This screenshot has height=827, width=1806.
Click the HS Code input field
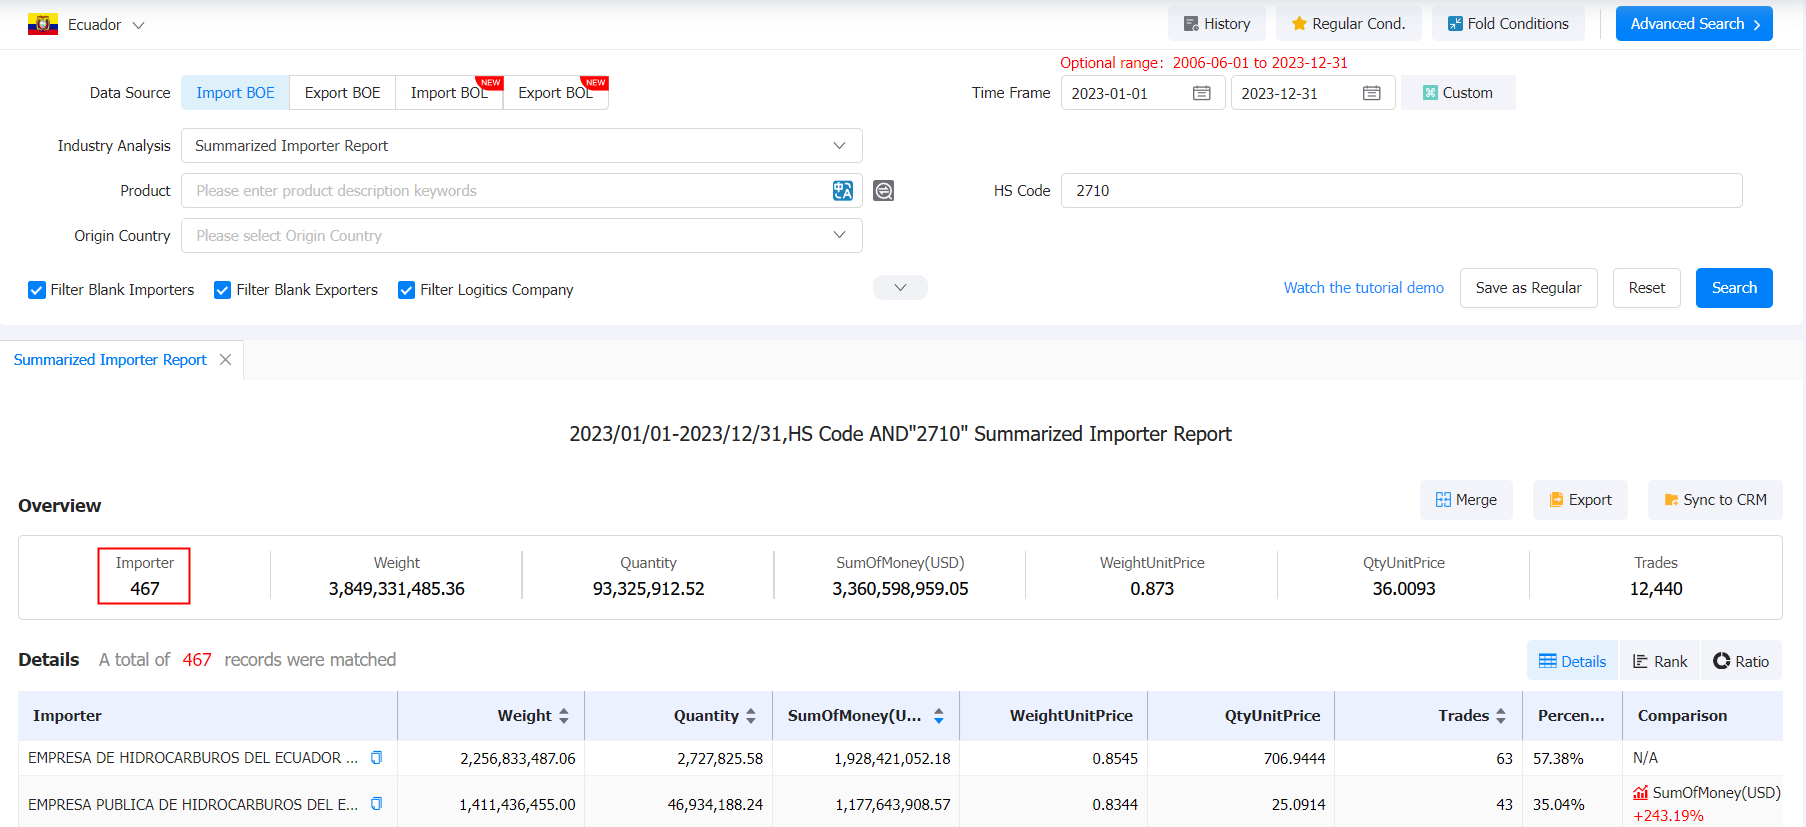[x=1401, y=191]
